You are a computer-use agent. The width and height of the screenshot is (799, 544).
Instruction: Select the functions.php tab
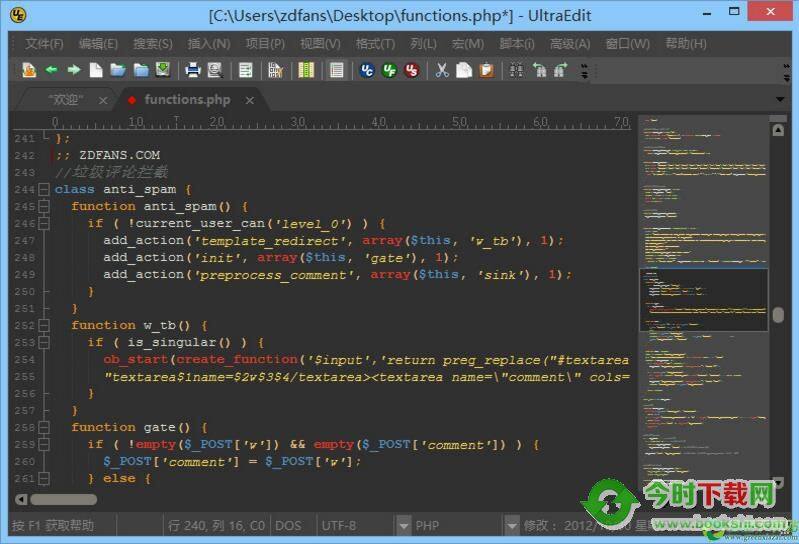point(187,100)
